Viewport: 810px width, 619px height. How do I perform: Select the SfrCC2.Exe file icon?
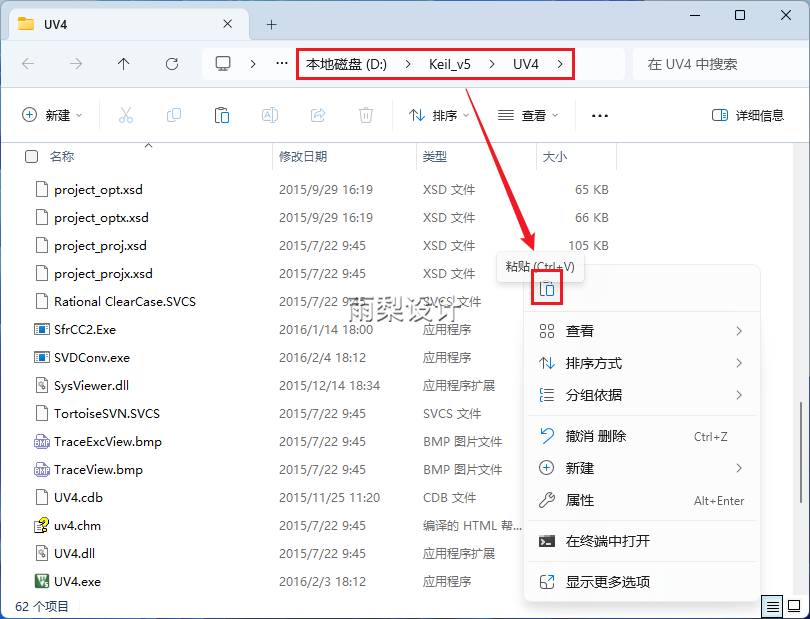pos(42,329)
